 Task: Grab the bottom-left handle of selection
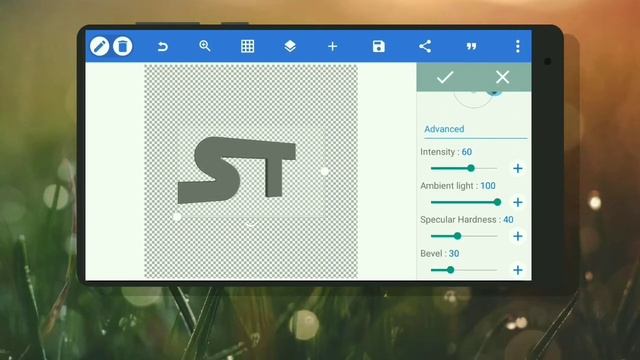(177, 217)
